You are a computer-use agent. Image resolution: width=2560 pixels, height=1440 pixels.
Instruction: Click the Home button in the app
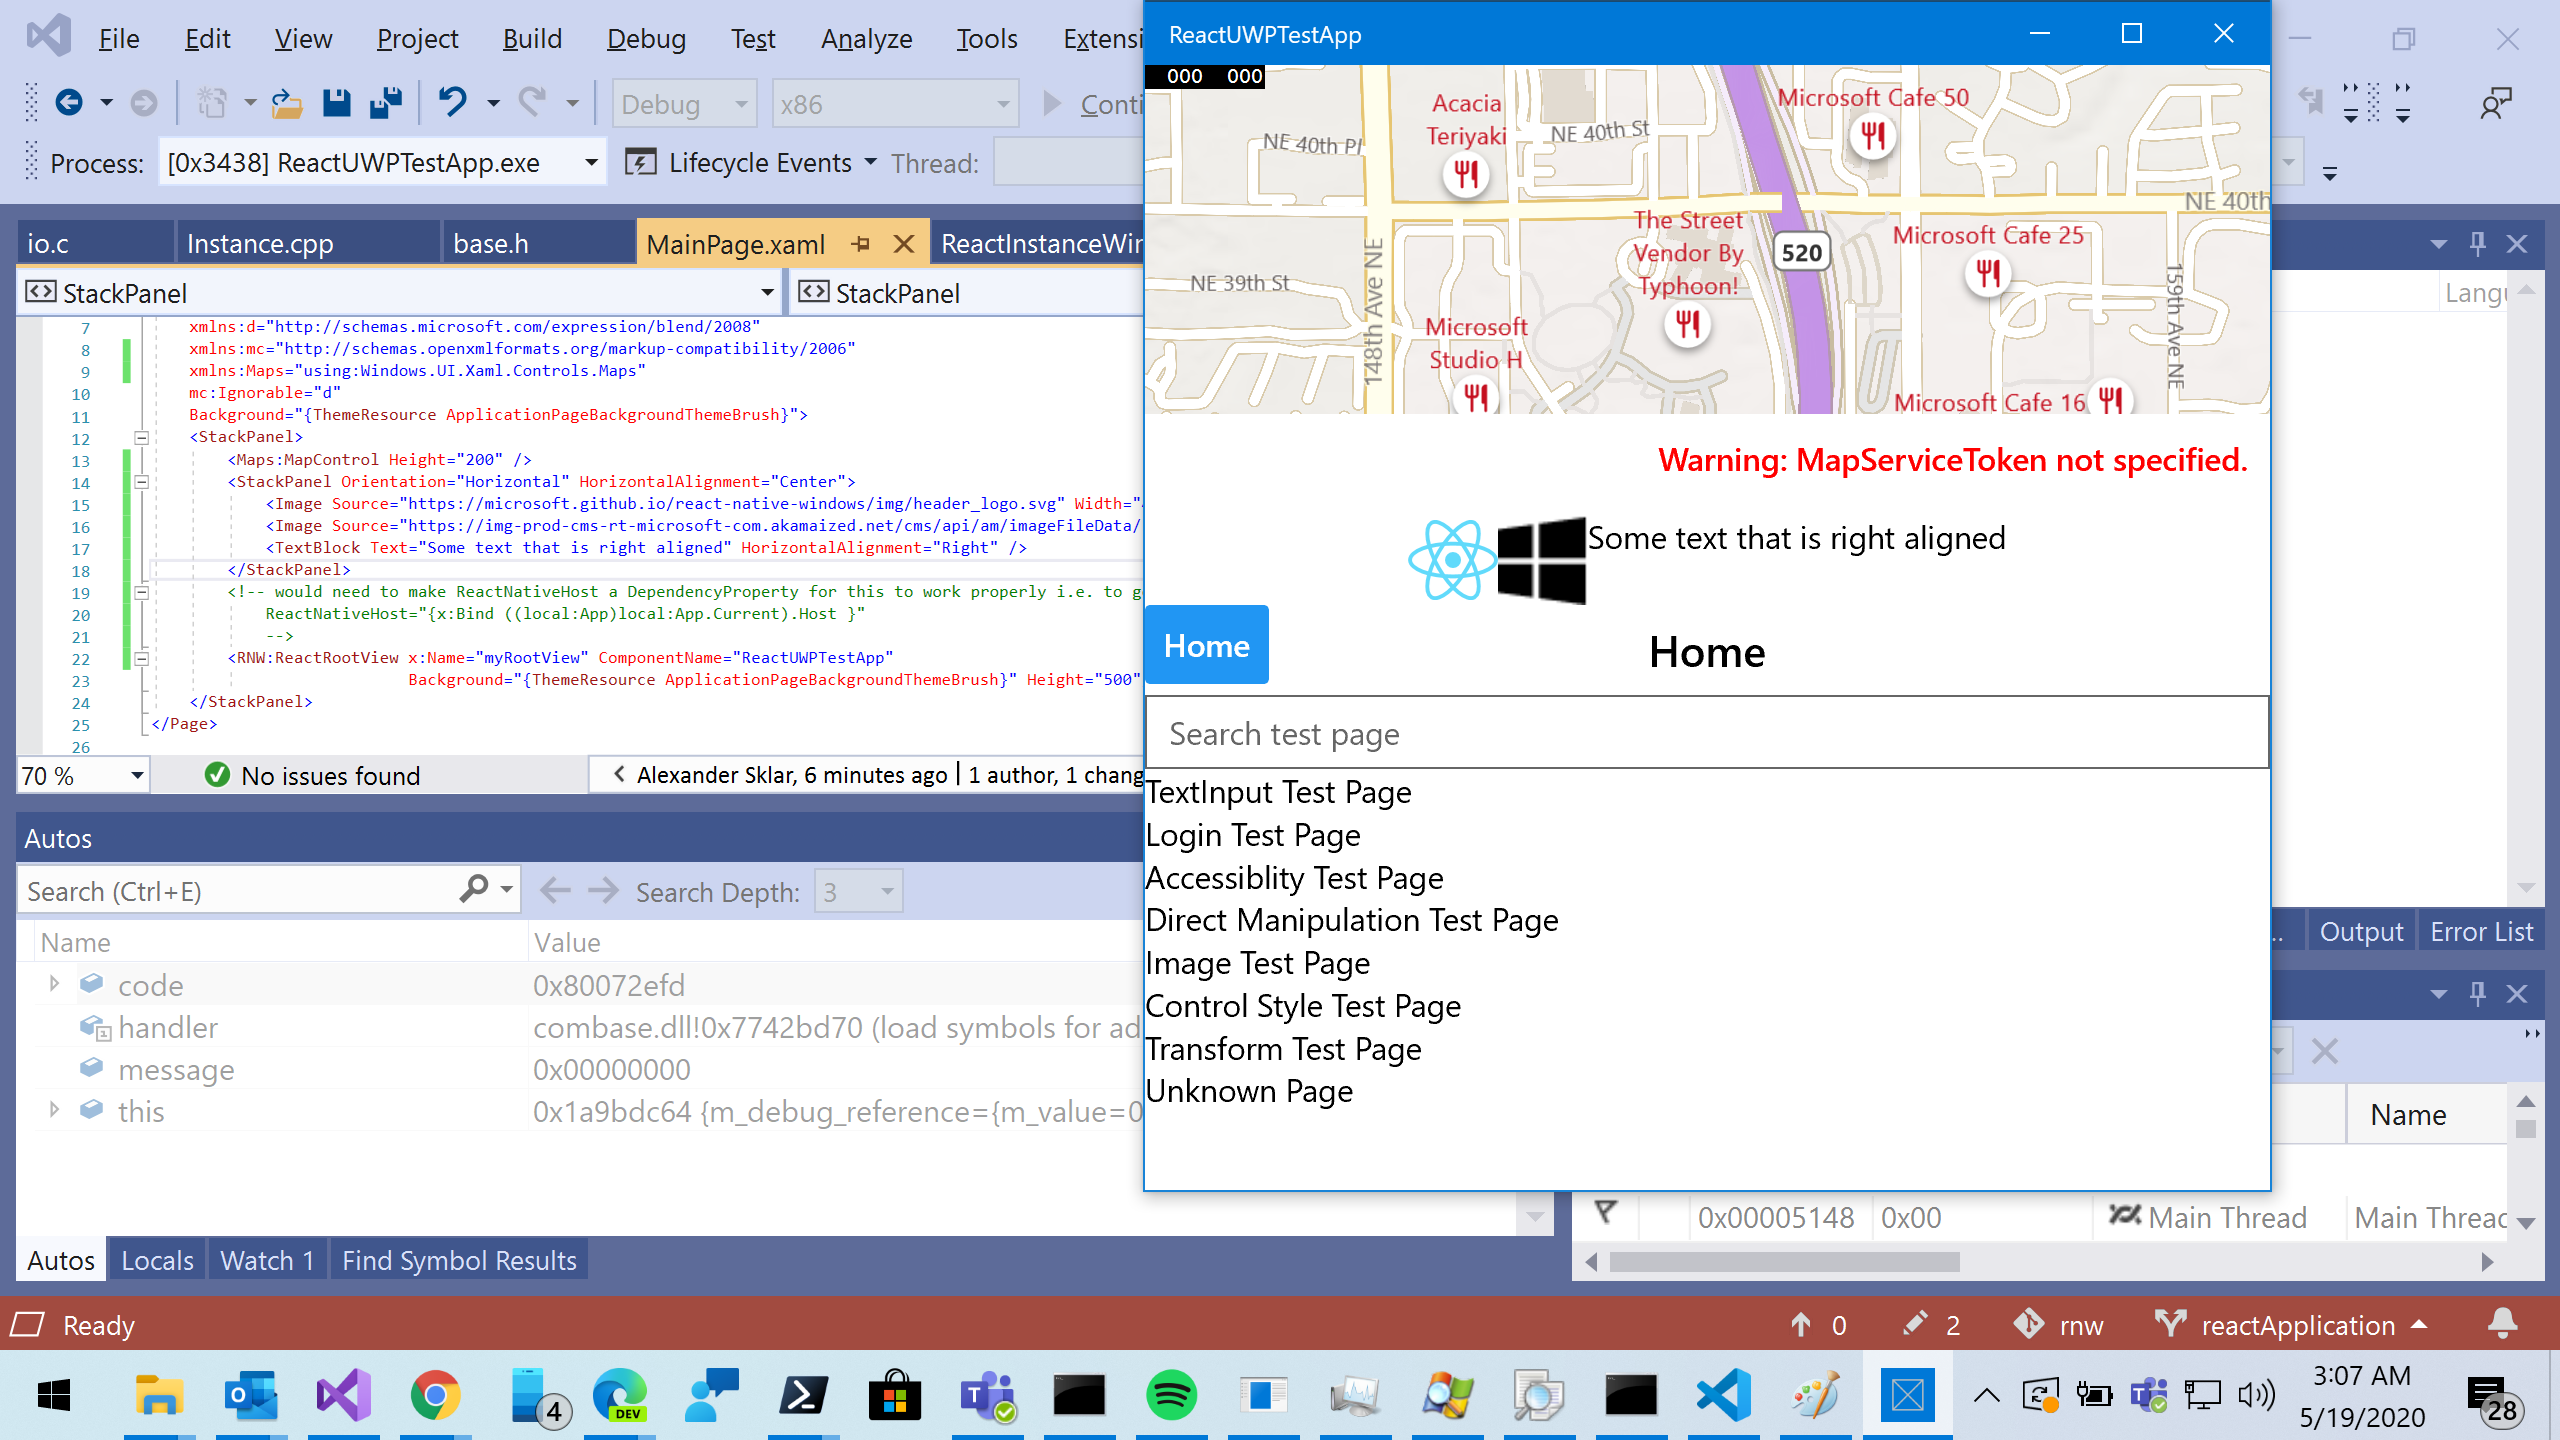tap(1206, 645)
